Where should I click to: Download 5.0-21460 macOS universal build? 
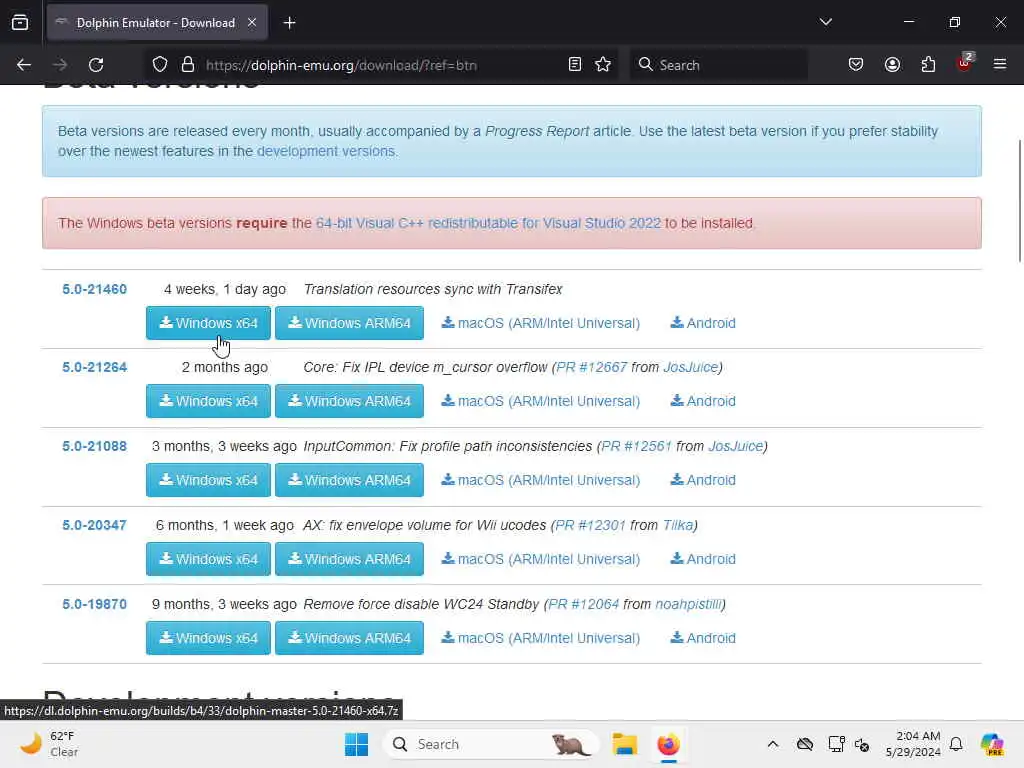541,323
